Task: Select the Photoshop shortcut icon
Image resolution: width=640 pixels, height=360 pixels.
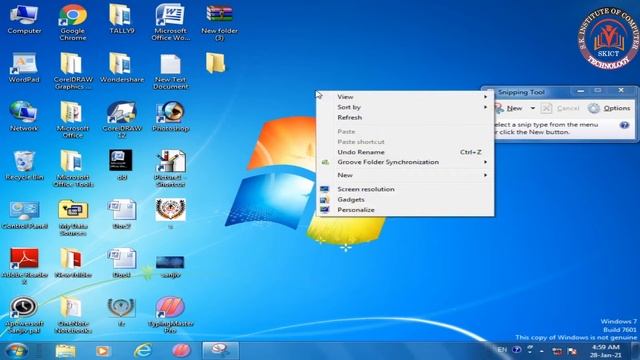Action: 170,113
